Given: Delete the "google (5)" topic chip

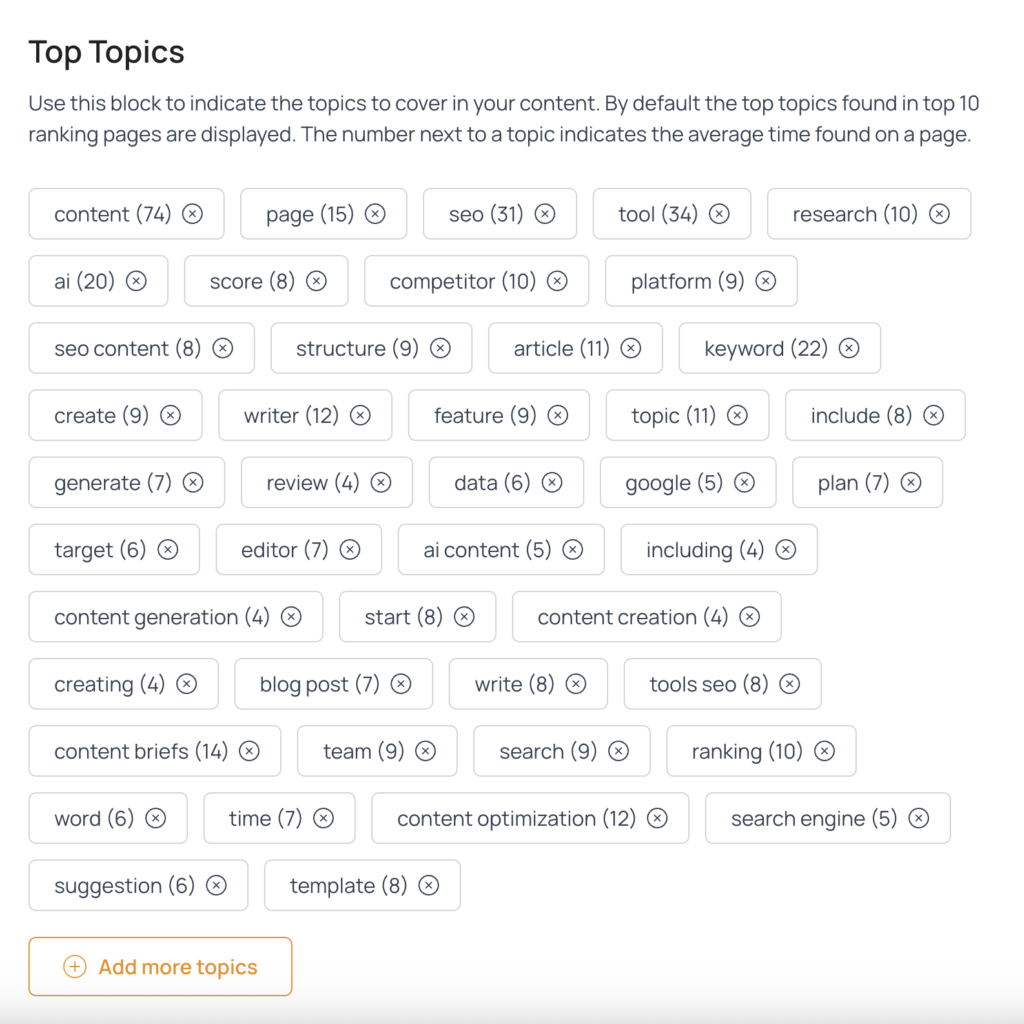Looking at the screenshot, I should [x=744, y=483].
